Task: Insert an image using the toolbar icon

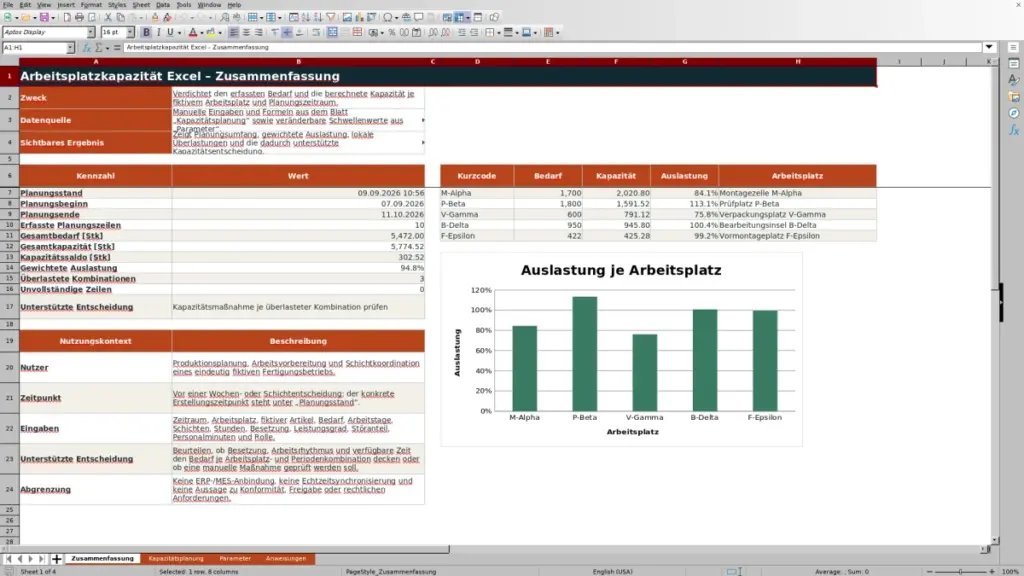Action: tap(347, 18)
